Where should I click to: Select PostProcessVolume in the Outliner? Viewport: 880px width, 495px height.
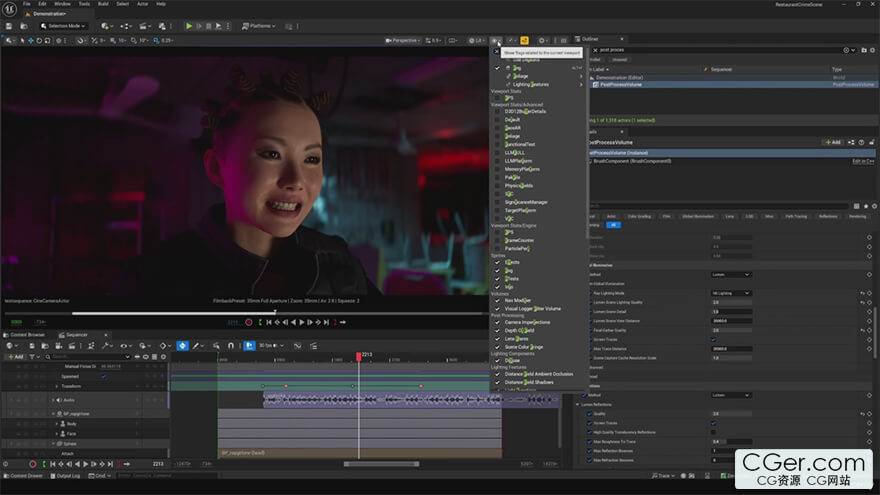pos(620,84)
